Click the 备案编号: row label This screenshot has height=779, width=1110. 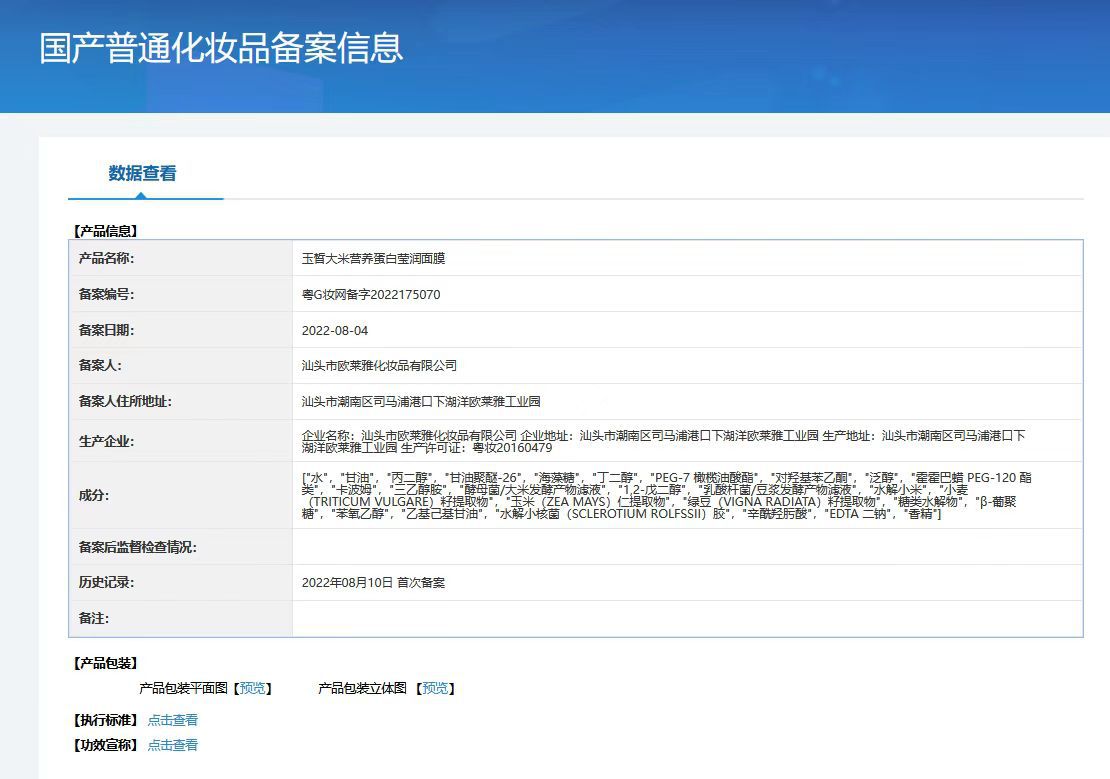click(106, 295)
